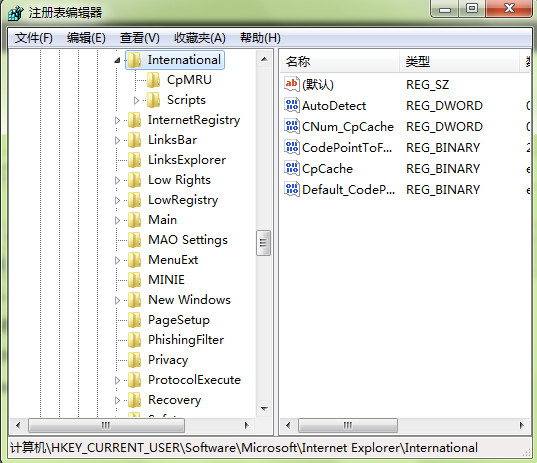Click the registry path in the status bar

[x=244, y=448]
